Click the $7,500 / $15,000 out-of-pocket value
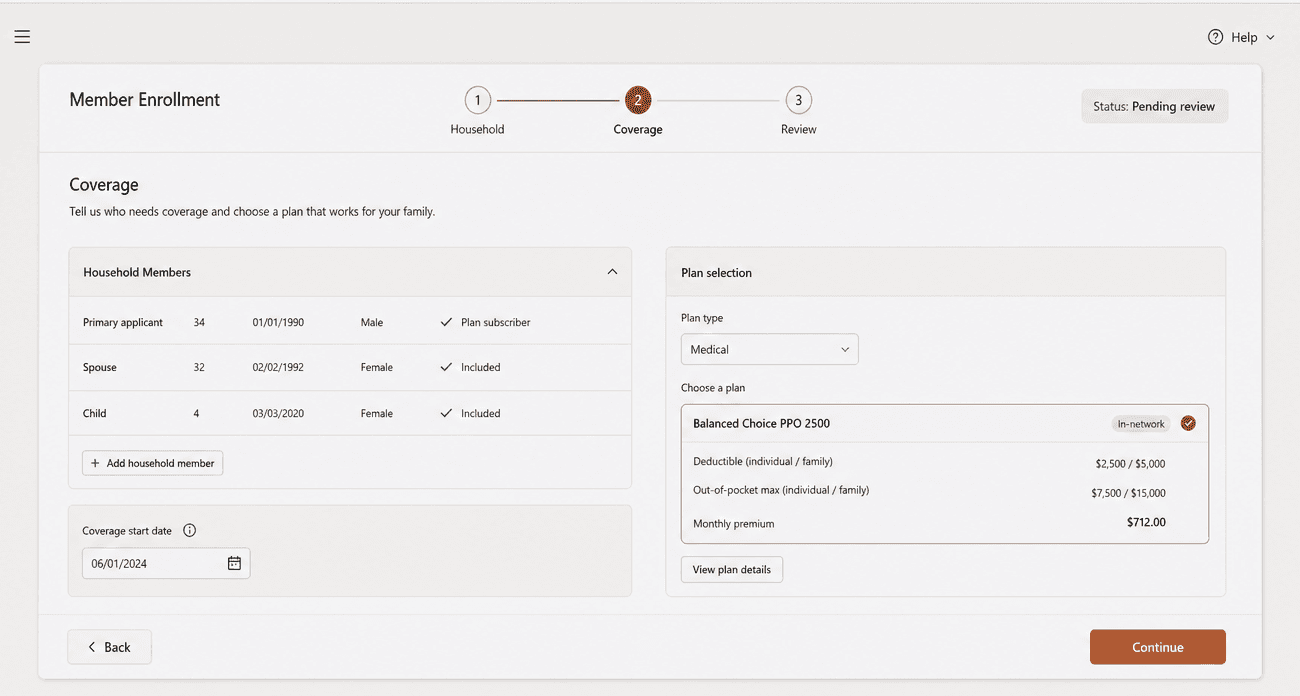 tap(1128, 493)
